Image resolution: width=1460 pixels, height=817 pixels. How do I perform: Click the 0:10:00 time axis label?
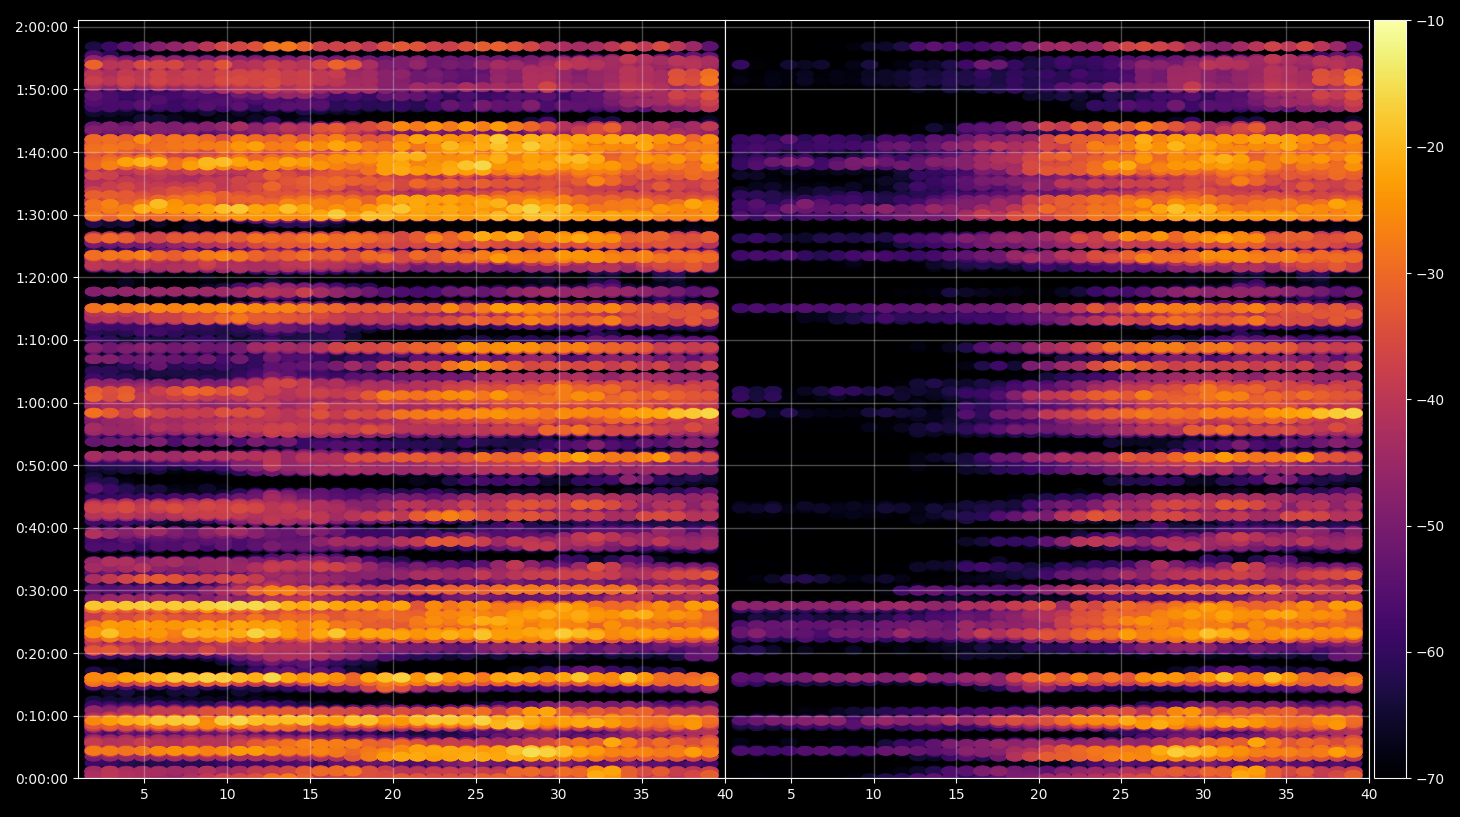(41, 716)
